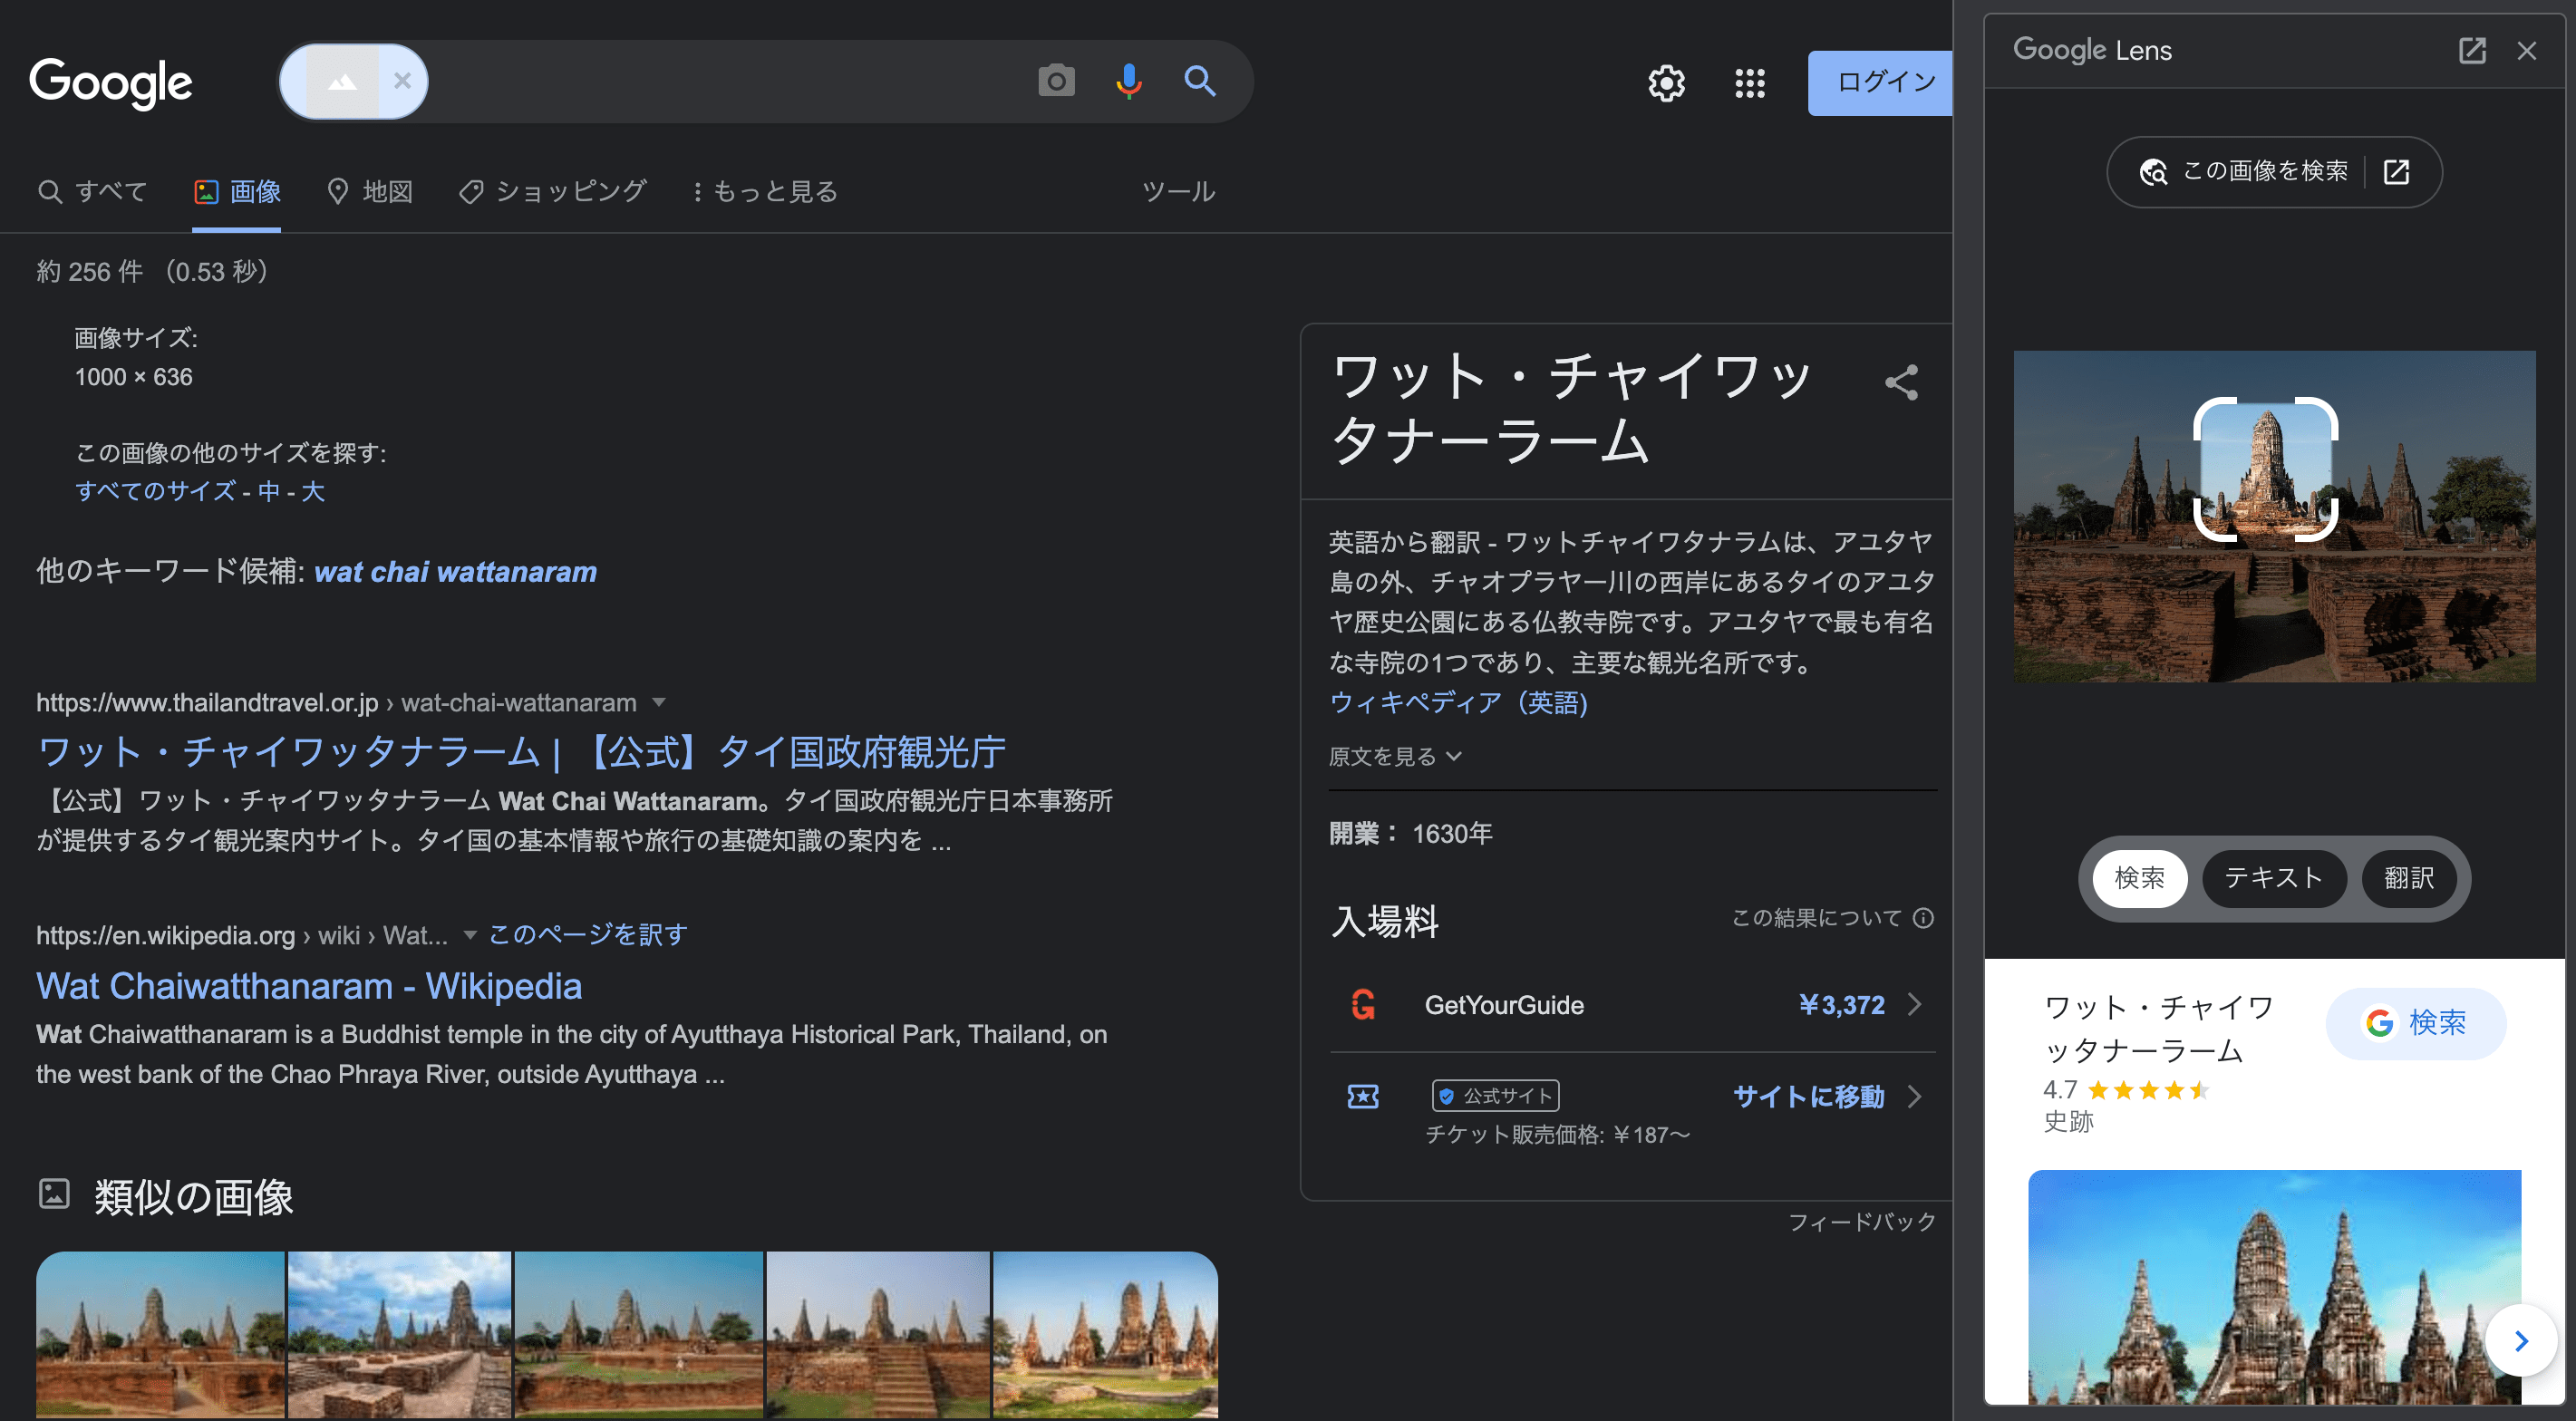
Task: Switch Lens to 翻訳 mode
Action: click(2408, 878)
